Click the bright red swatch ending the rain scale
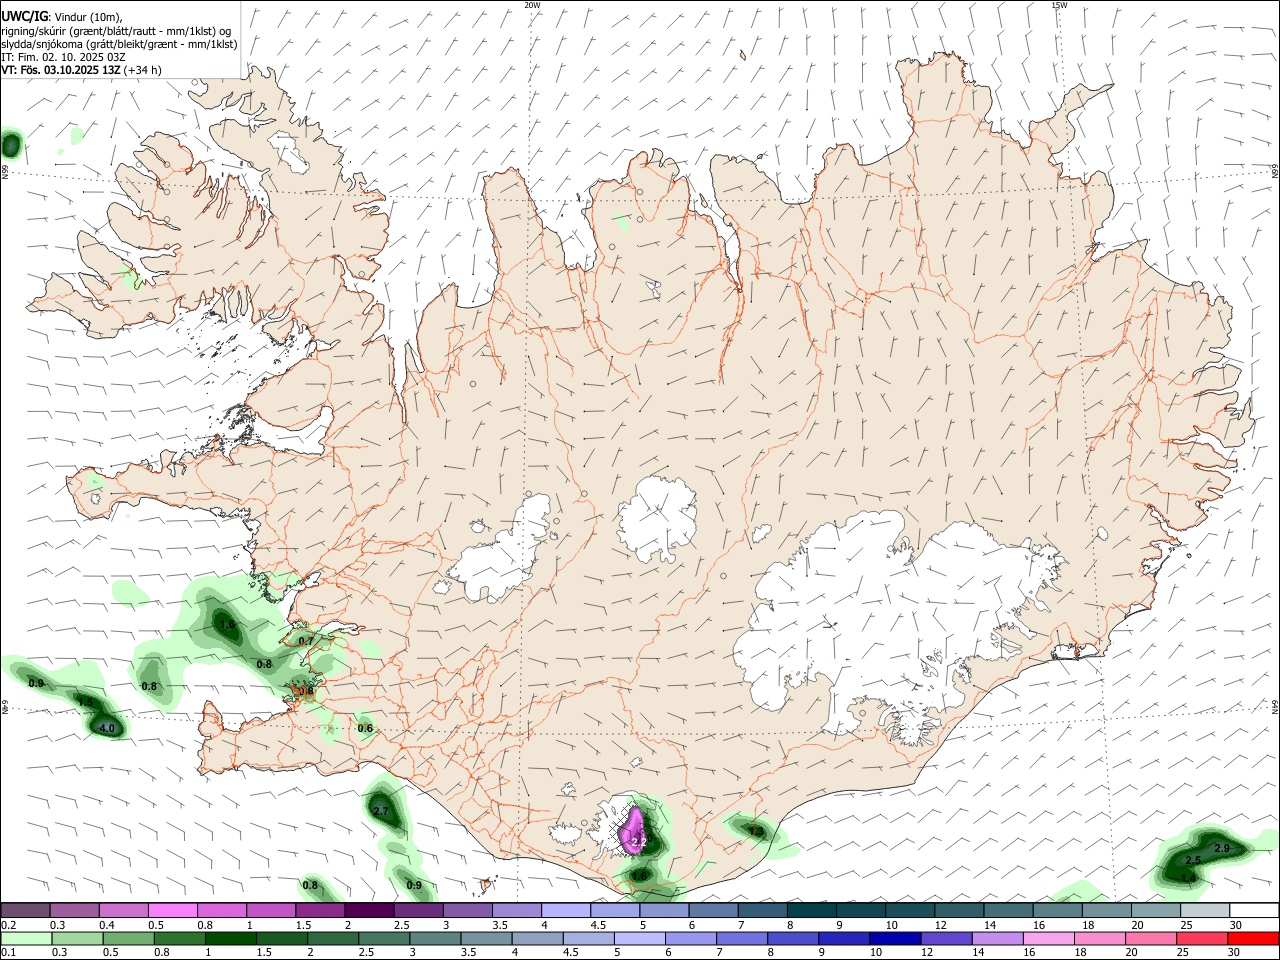This screenshot has height=960, width=1280. [1253, 938]
